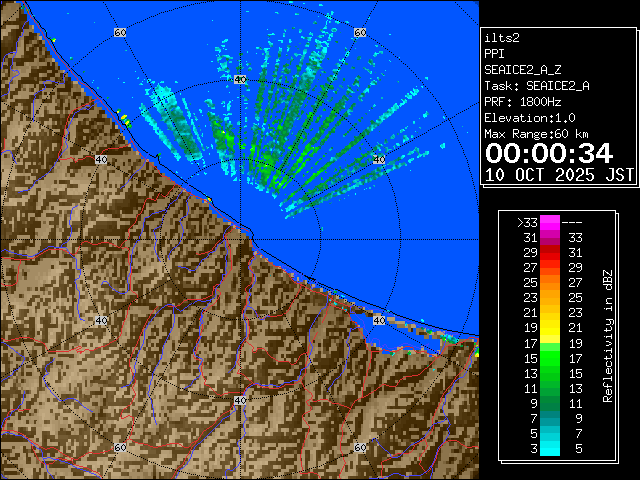The width and height of the screenshot is (640, 480).
Task: Click the Reflectivity in dBZ axis label
Action: click(x=607, y=335)
